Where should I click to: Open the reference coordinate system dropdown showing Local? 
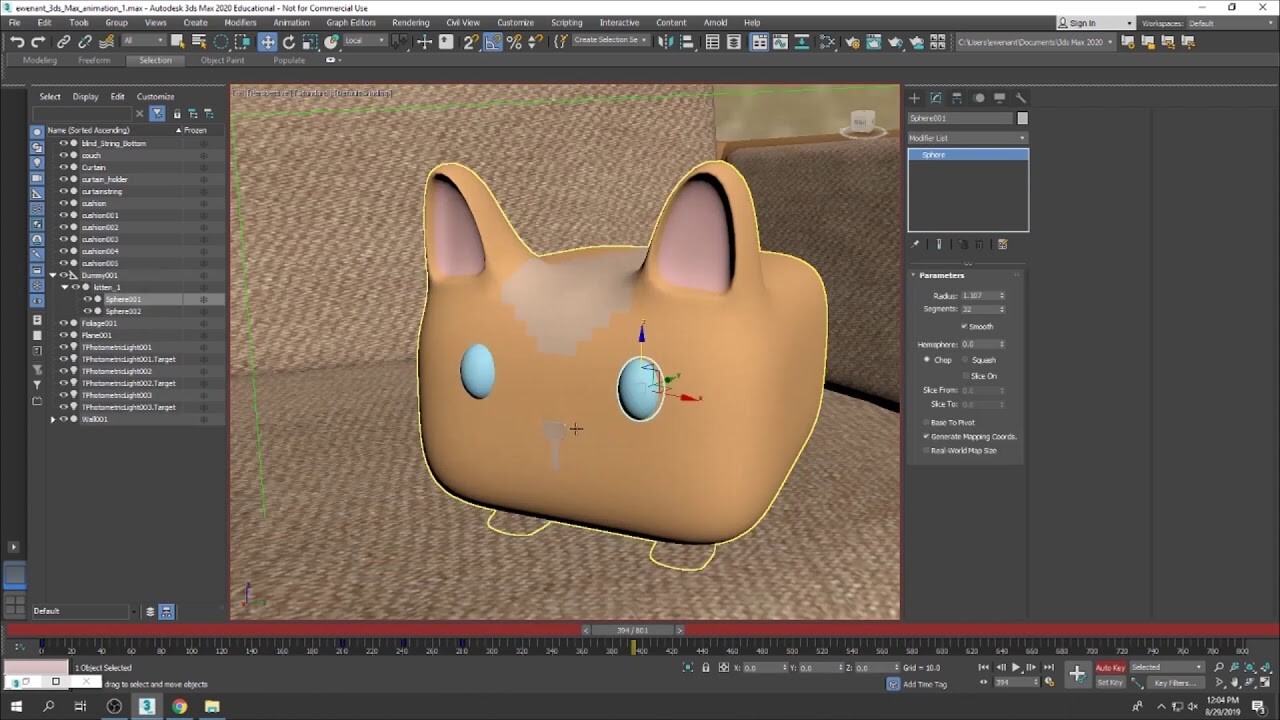tap(364, 42)
